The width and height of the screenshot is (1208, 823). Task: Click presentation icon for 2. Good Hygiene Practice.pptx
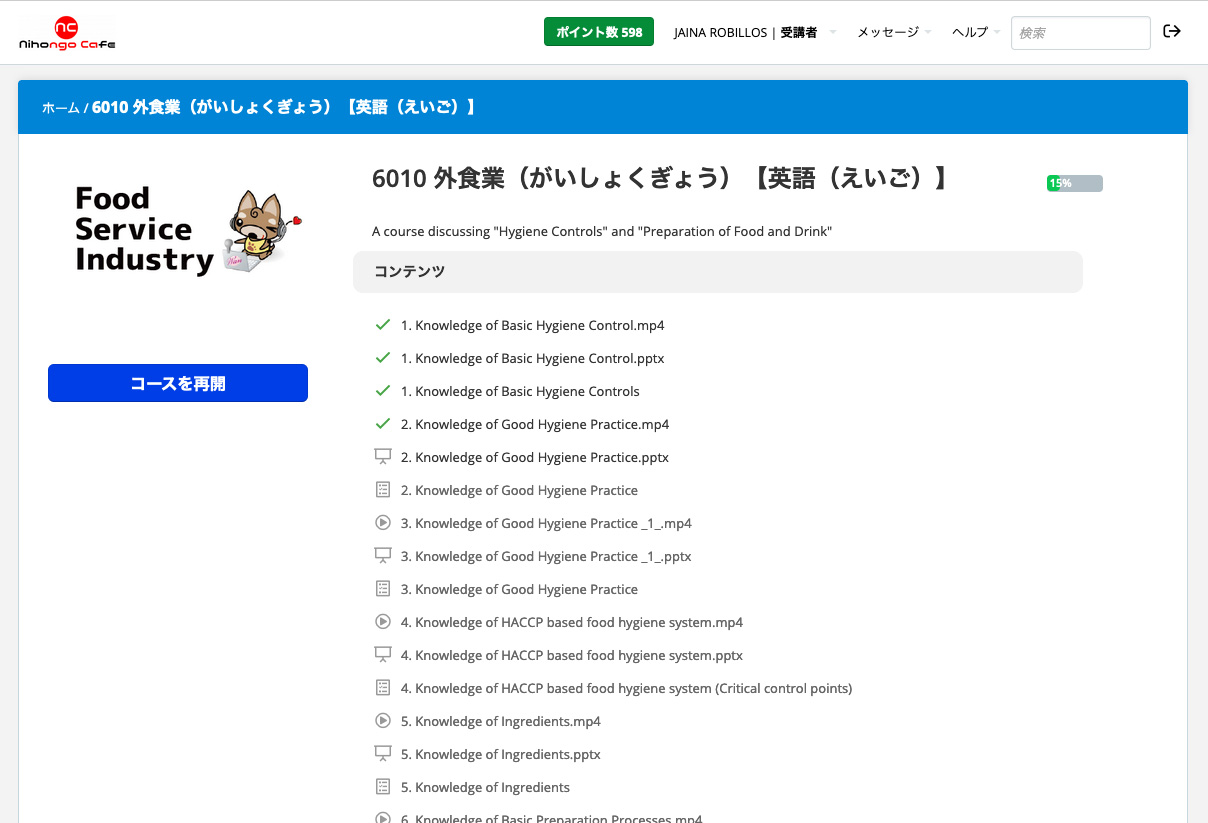pyautogui.click(x=382, y=457)
